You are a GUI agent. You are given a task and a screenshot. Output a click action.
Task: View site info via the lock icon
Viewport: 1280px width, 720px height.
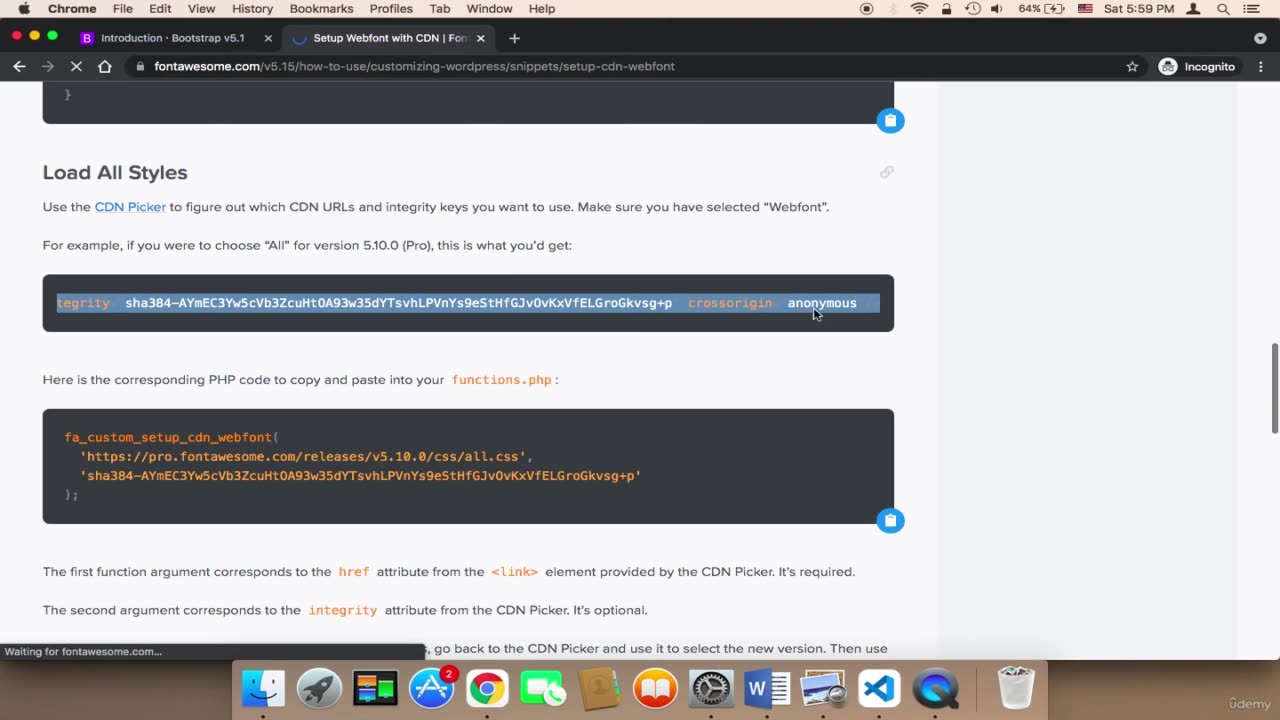141,66
